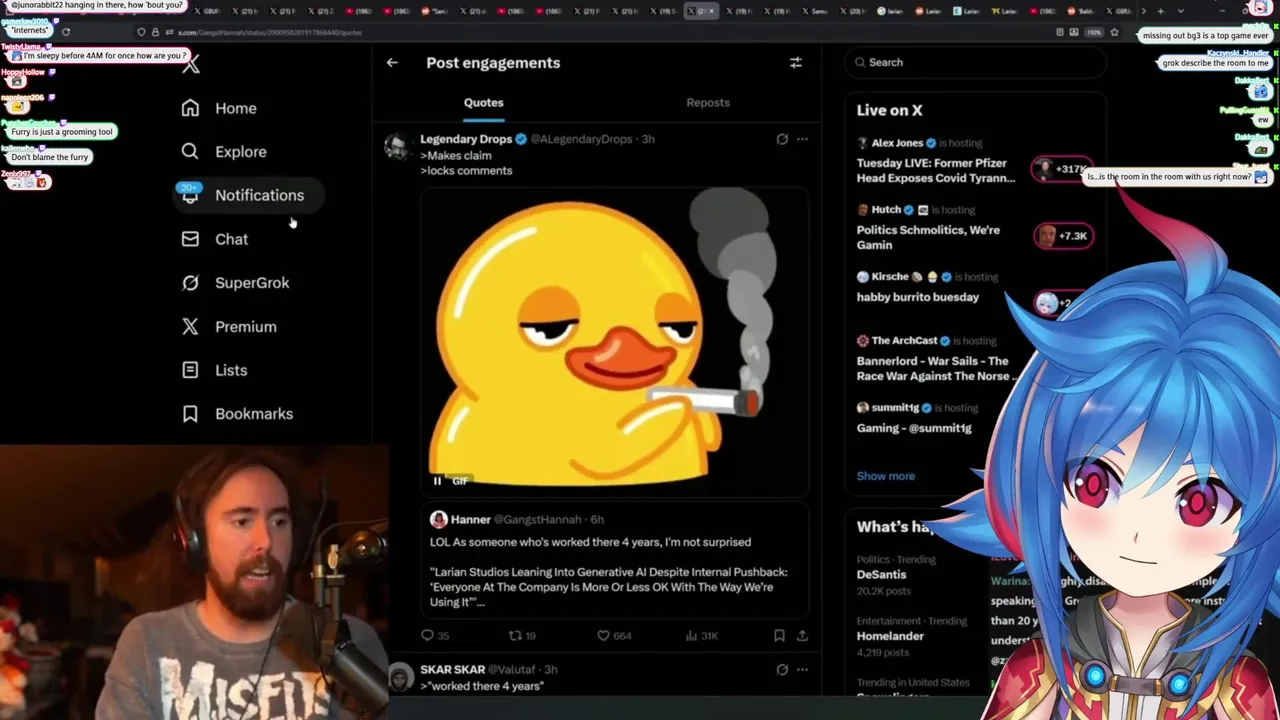Open more options on SKAR SKAR post

tap(802, 669)
